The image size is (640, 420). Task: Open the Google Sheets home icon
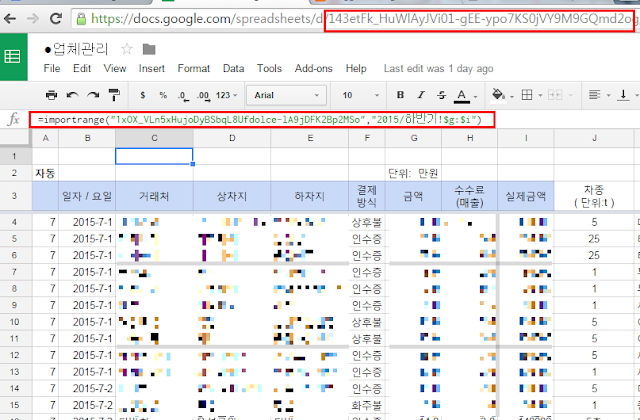15,58
